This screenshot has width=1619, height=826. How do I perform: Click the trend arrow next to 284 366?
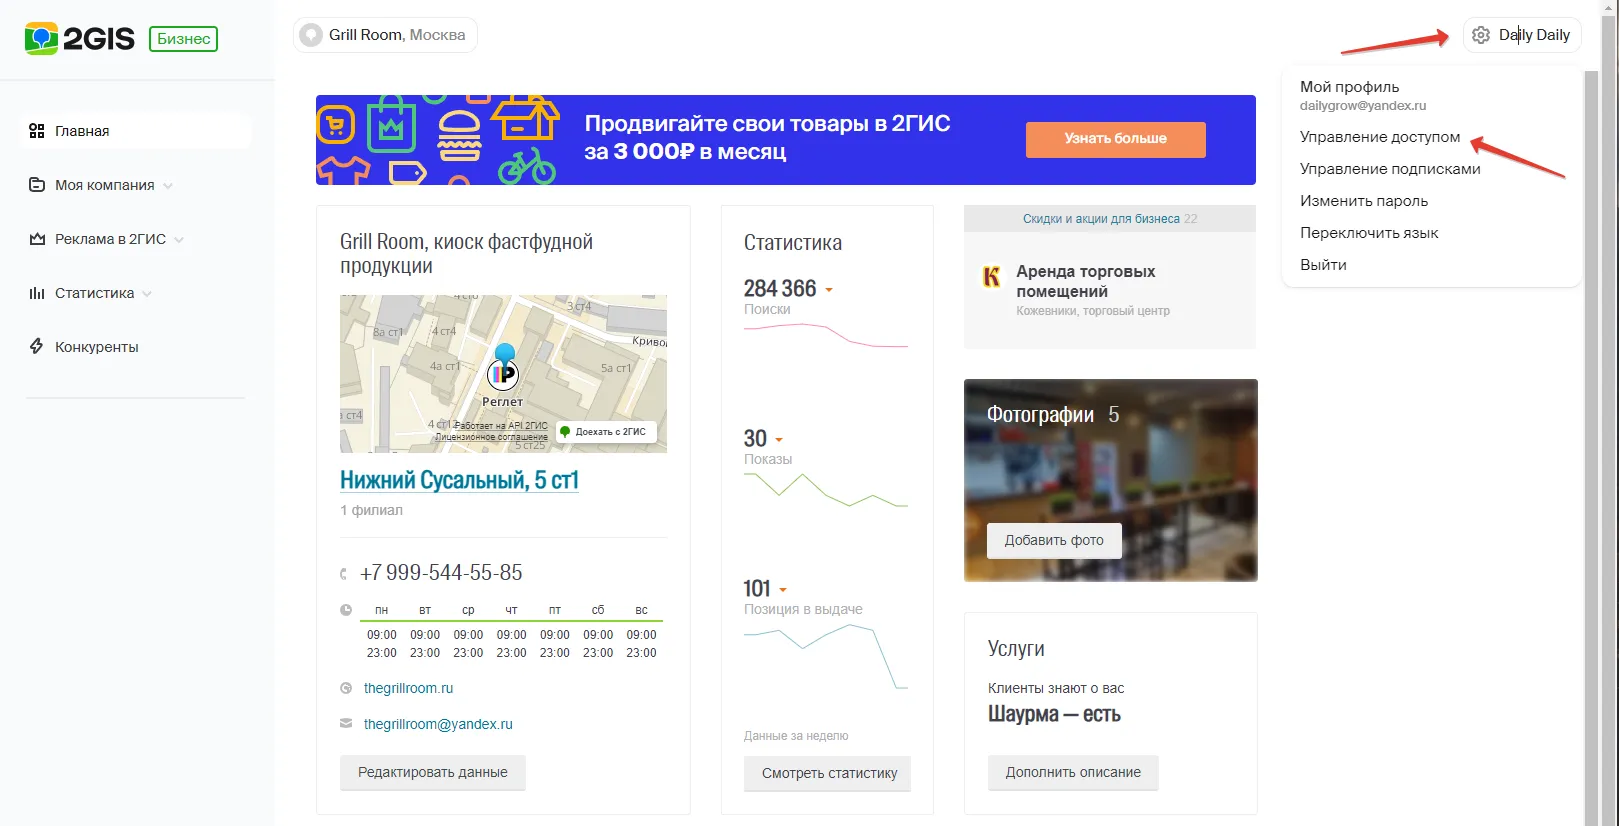829,290
